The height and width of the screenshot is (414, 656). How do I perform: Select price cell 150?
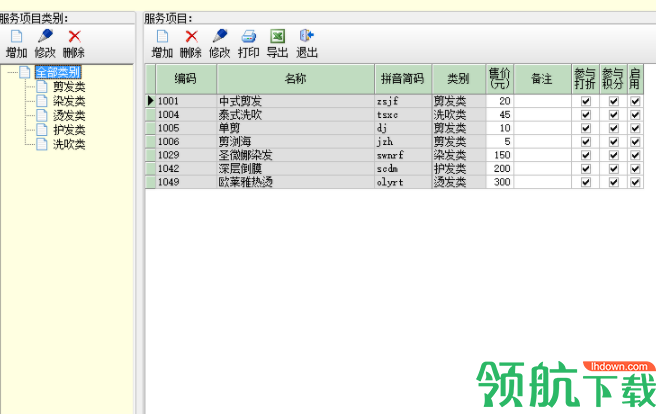click(500, 155)
